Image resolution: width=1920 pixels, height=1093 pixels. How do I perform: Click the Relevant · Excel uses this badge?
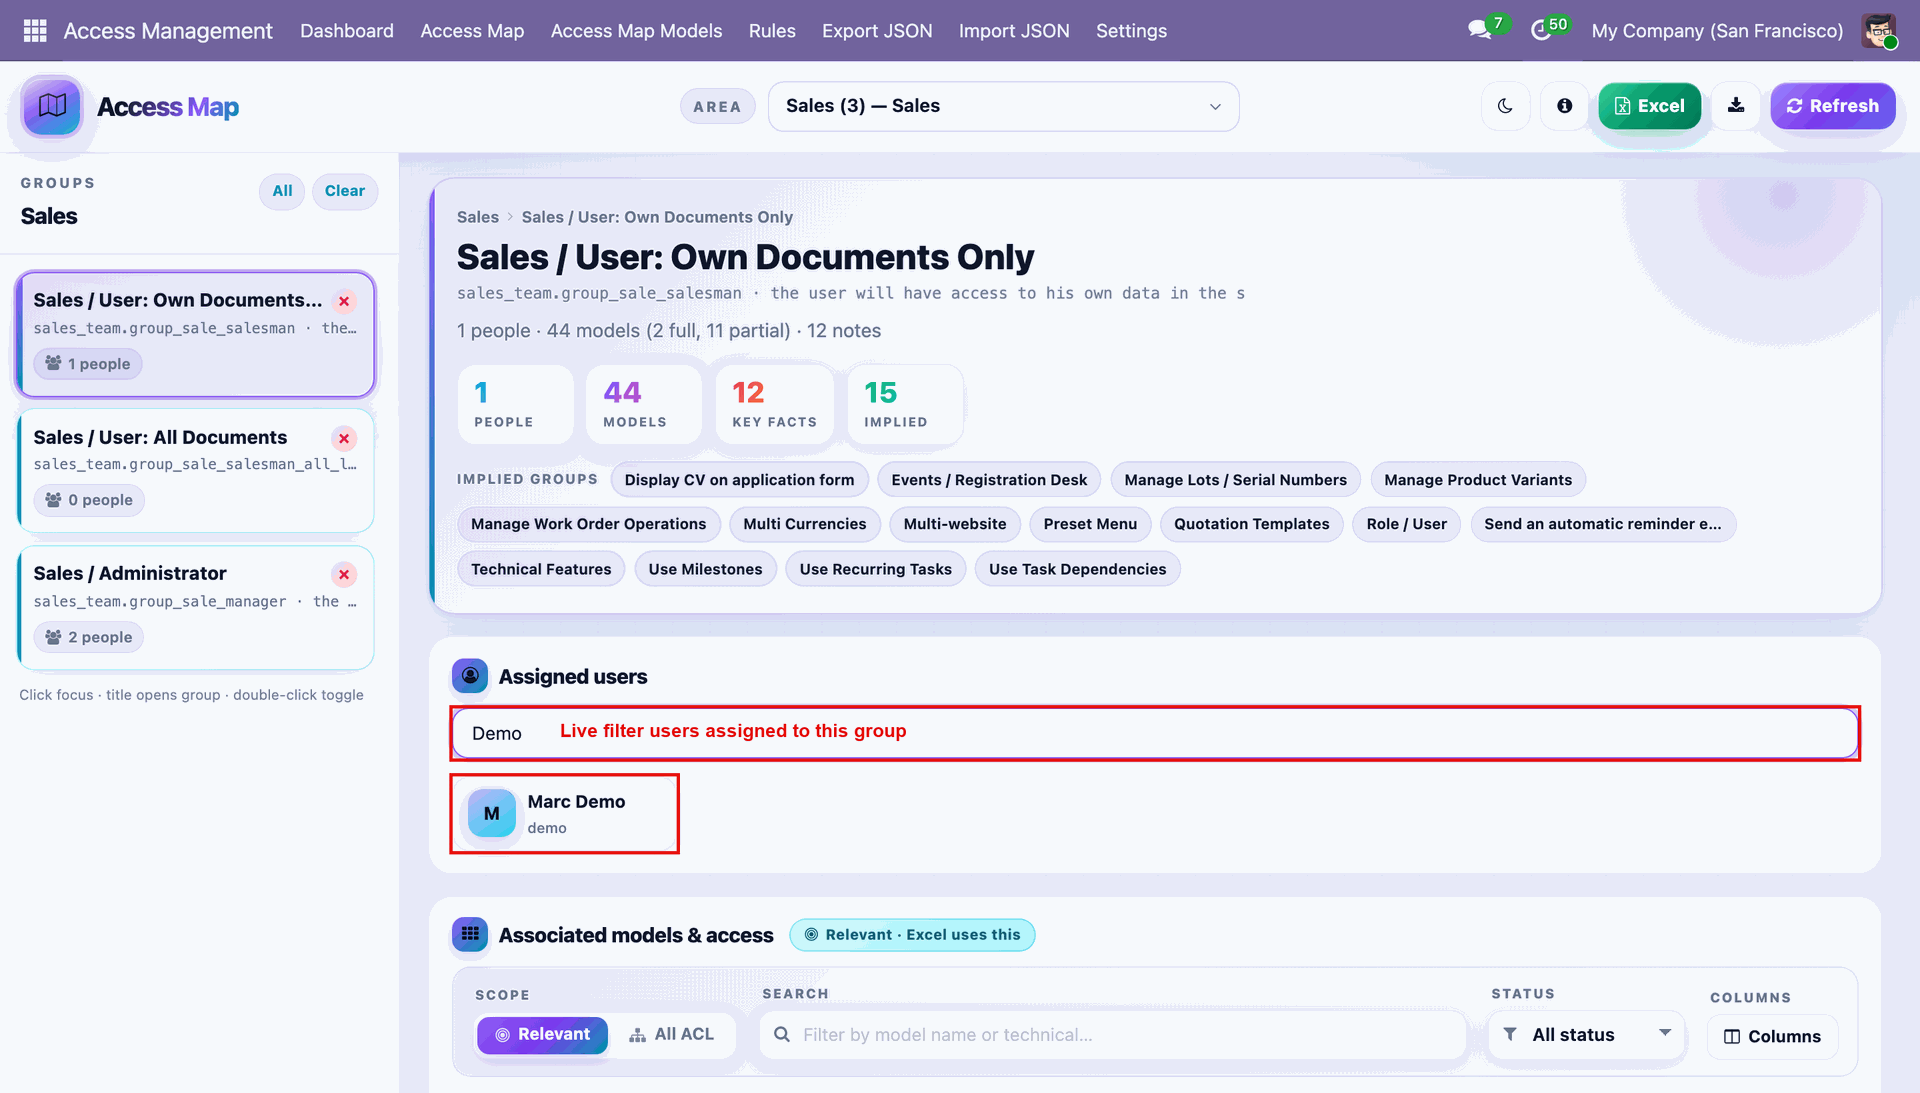[x=912, y=935]
